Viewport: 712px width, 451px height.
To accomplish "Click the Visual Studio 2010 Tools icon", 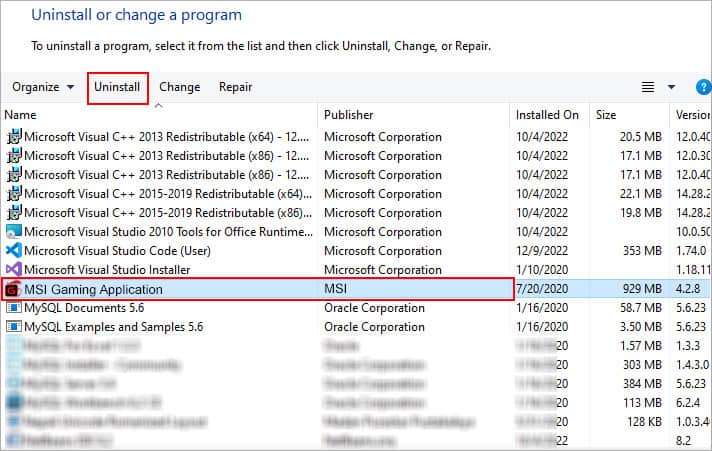I will 14,232.
